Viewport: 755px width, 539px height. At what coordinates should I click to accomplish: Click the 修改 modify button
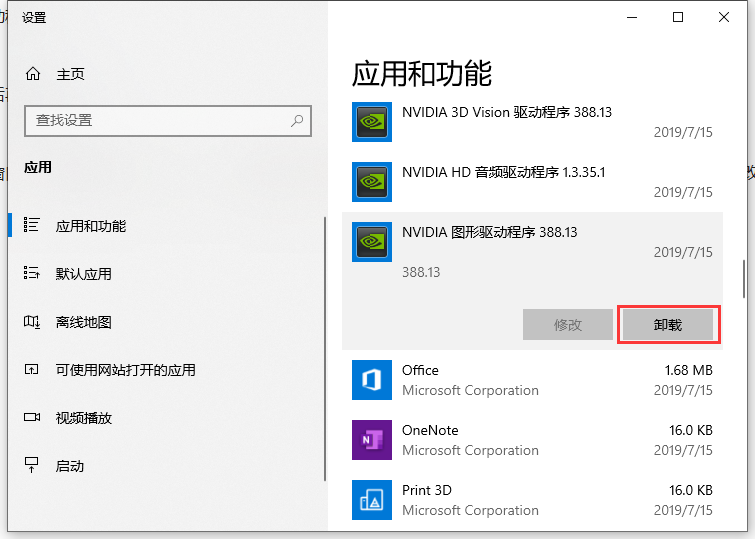568,325
